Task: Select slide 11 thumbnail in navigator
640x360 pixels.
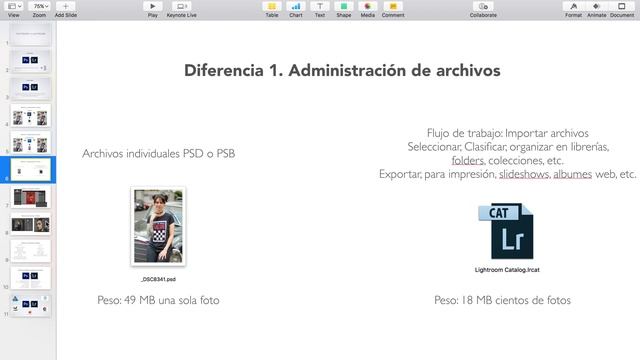Action: (31, 305)
